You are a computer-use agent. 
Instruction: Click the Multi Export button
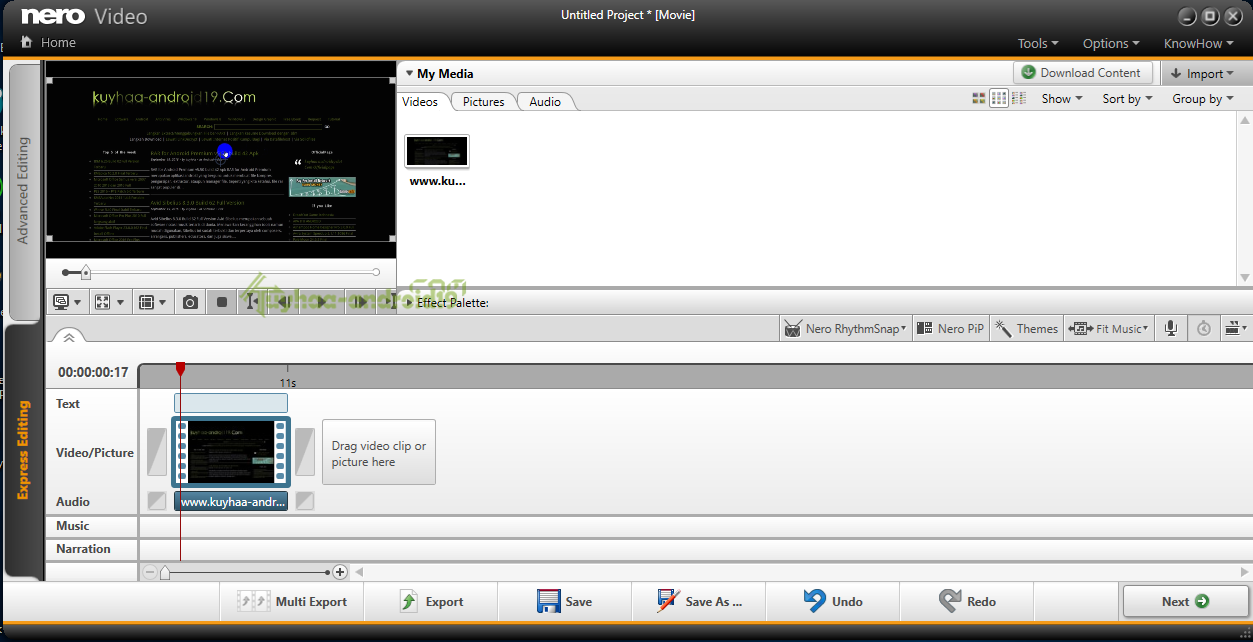(292, 601)
